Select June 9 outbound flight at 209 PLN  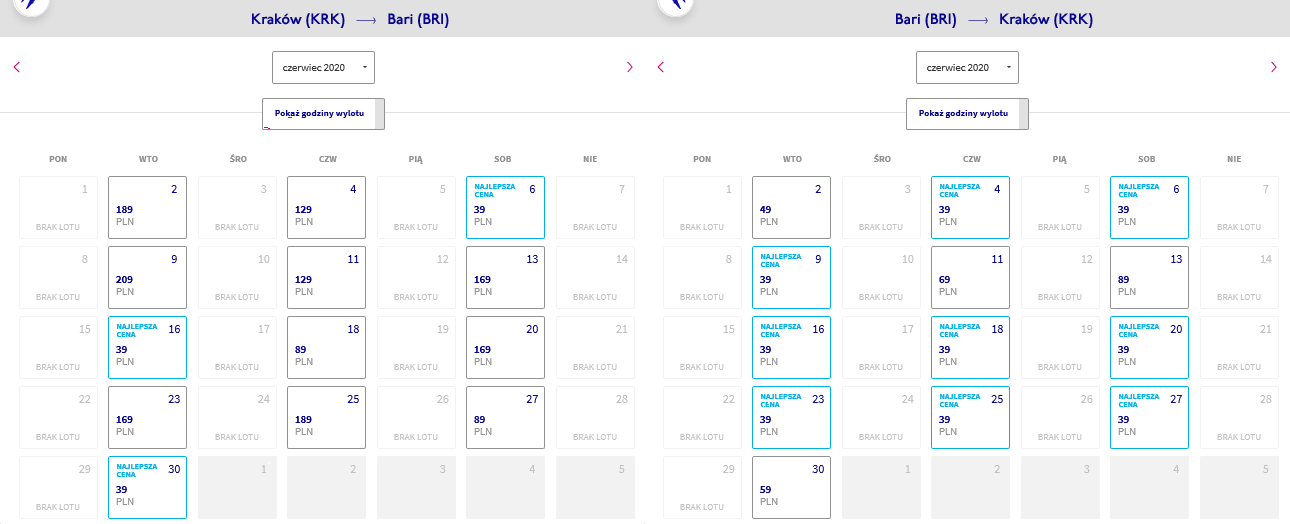(x=147, y=277)
